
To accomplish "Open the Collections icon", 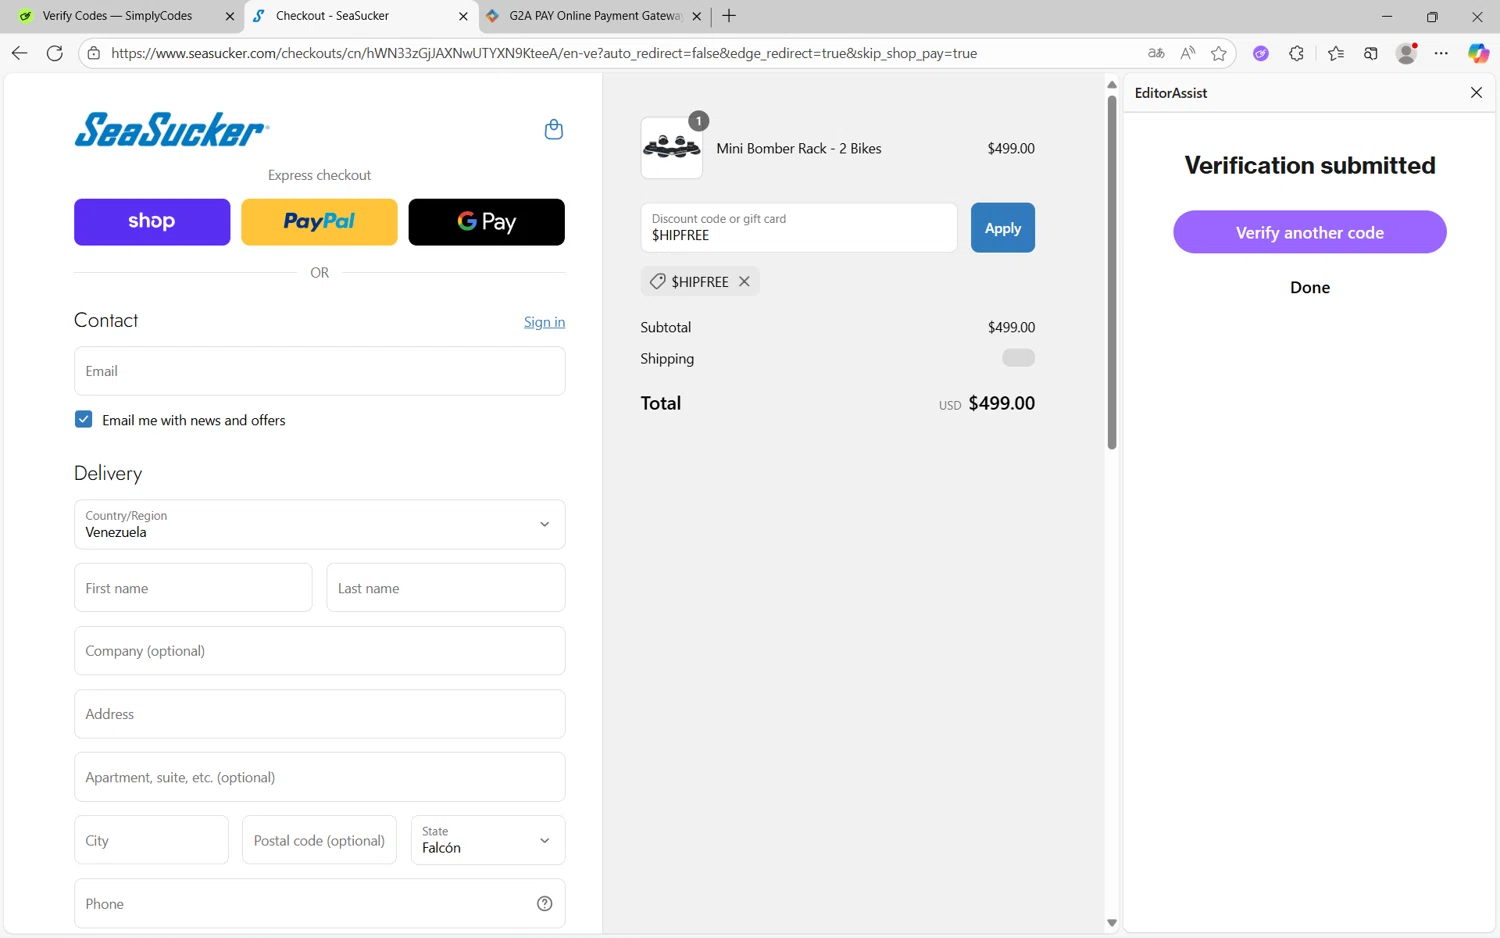I will 1371,53.
